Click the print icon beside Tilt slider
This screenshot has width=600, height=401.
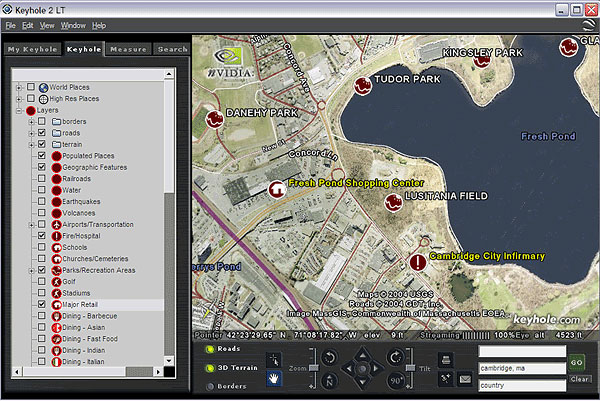[x=444, y=358]
